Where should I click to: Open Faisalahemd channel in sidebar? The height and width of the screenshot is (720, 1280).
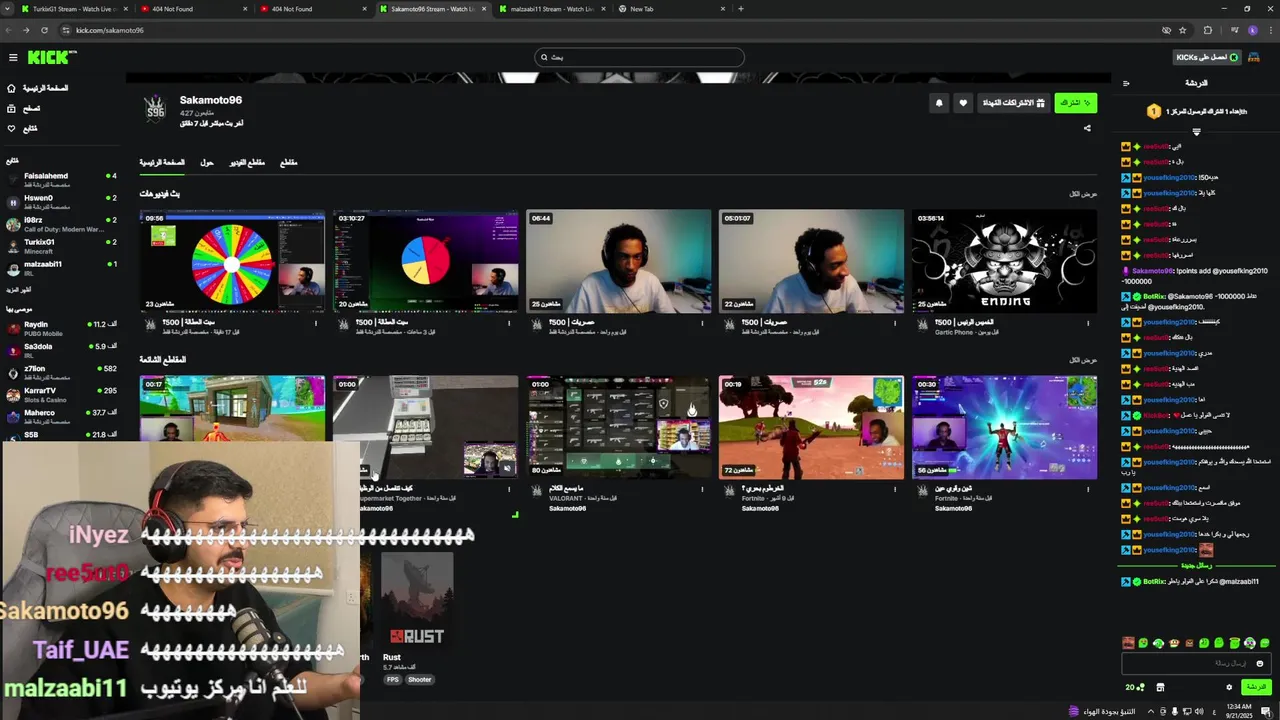[x=62, y=180]
